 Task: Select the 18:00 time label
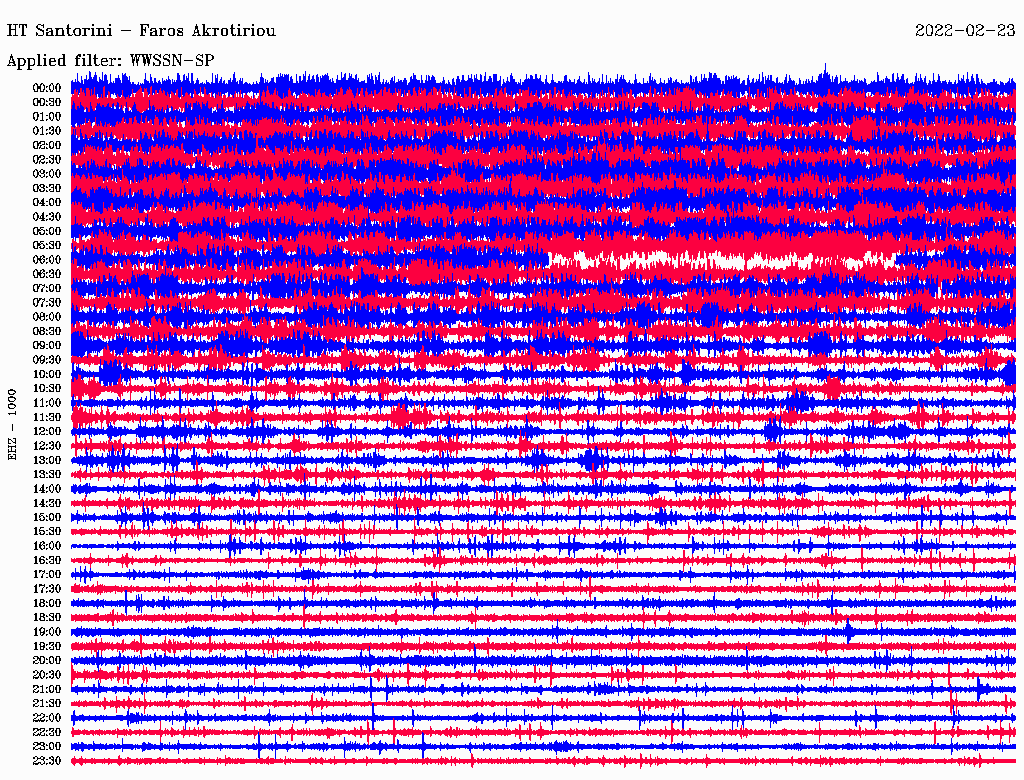pyautogui.click(x=47, y=603)
